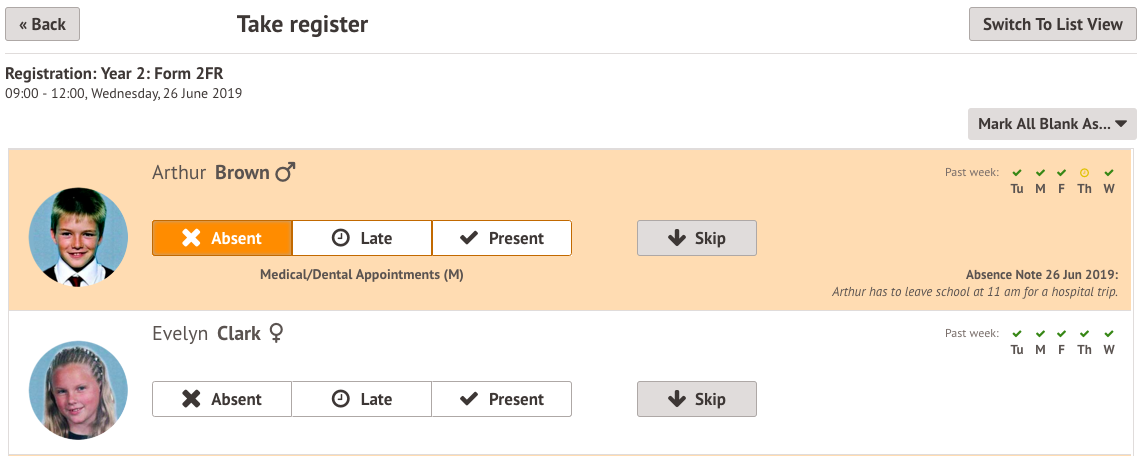The width and height of the screenshot is (1140, 456).
Task: Click Evelyn's Friday past-week checkmark
Action: click(x=1061, y=334)
